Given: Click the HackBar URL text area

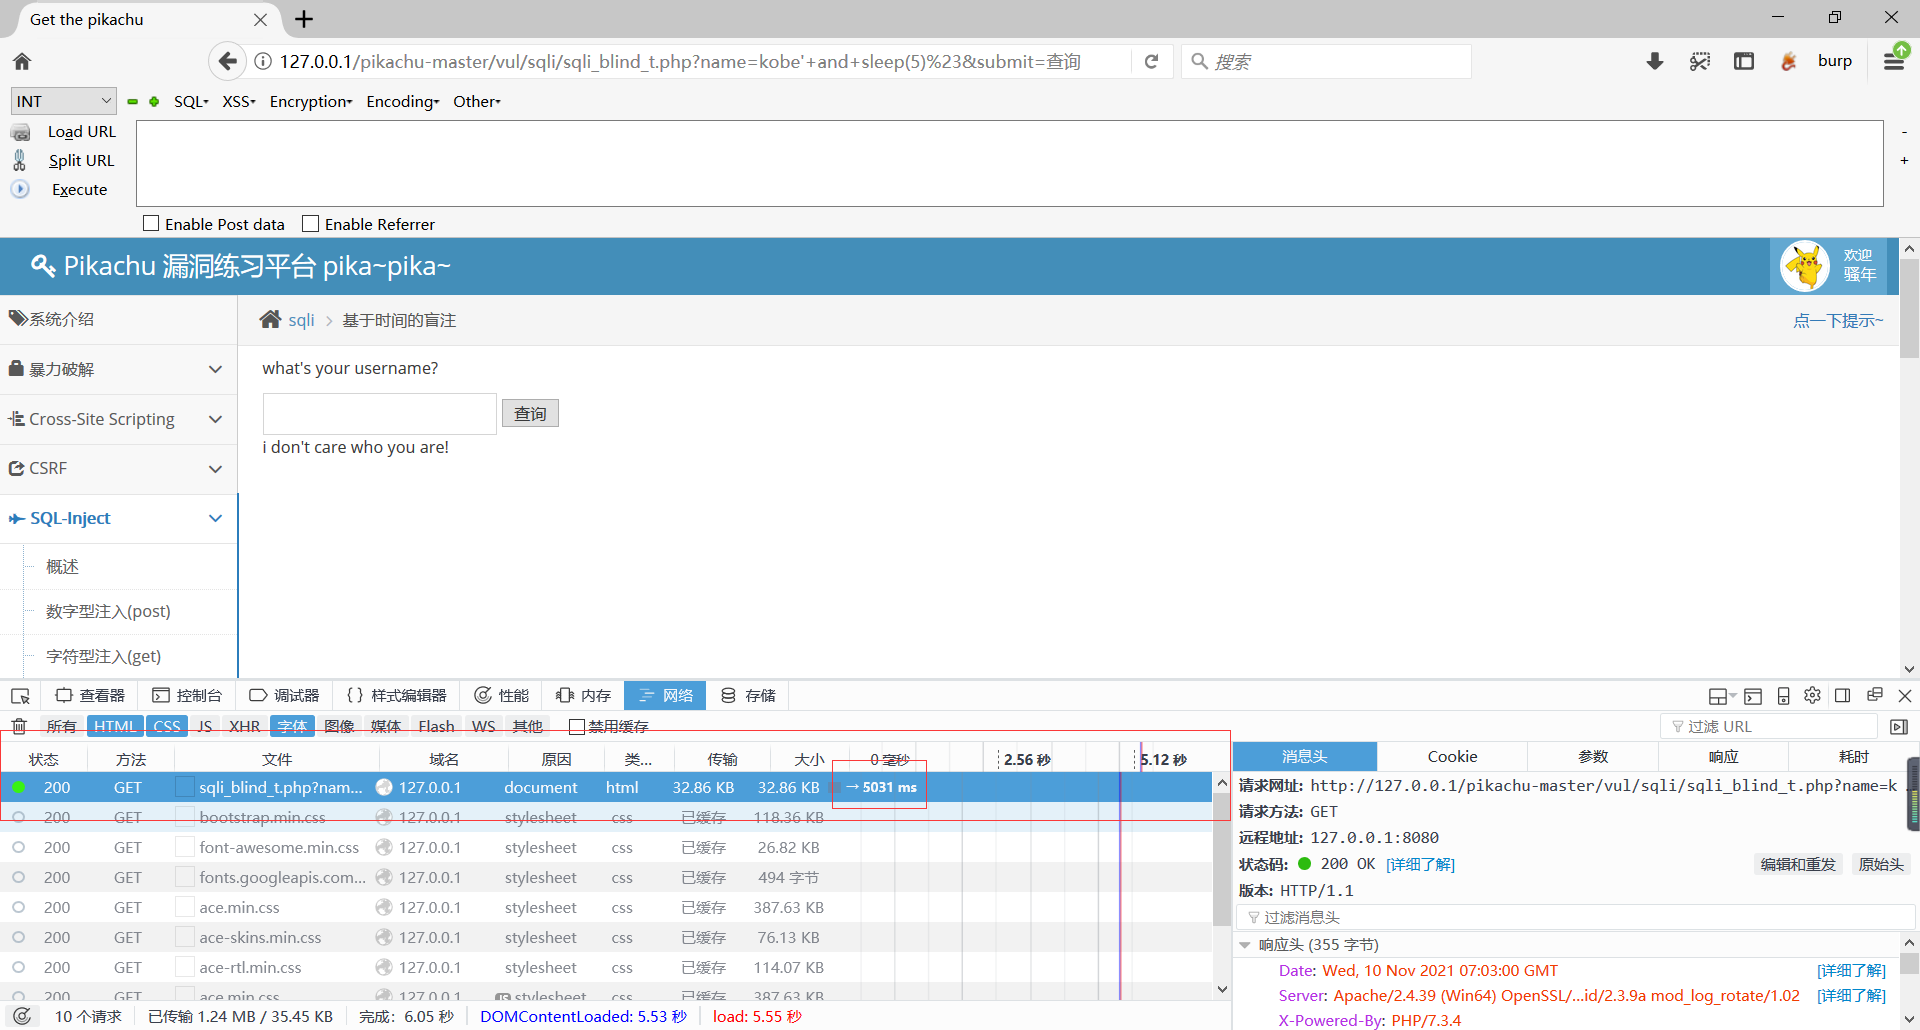Looking at the screenshot, I should tap(1009, 163).
